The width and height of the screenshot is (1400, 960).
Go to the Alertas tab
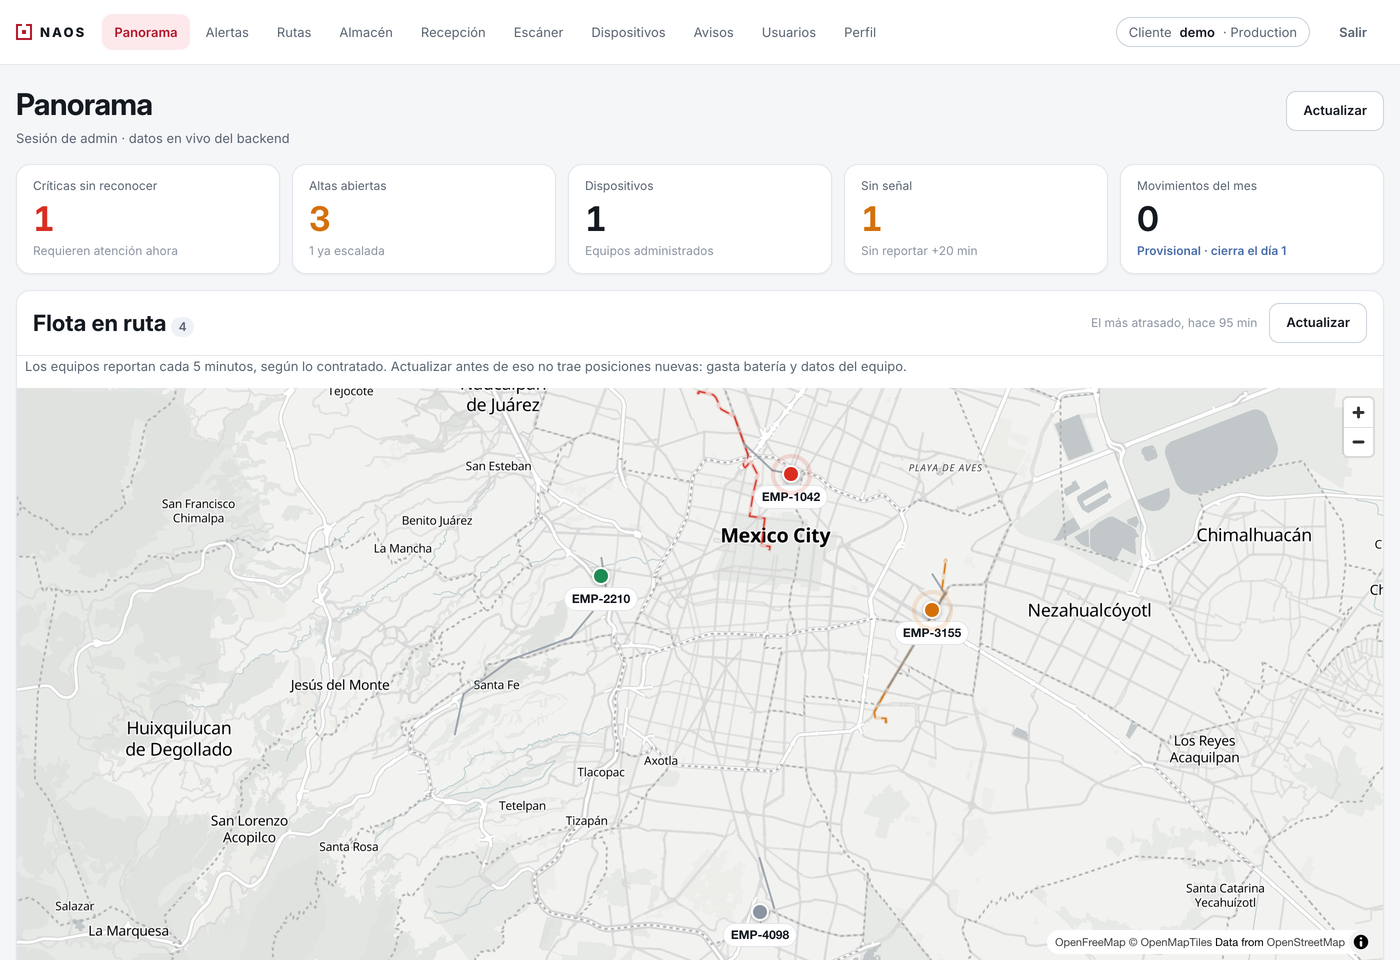[x=227, y=32]
